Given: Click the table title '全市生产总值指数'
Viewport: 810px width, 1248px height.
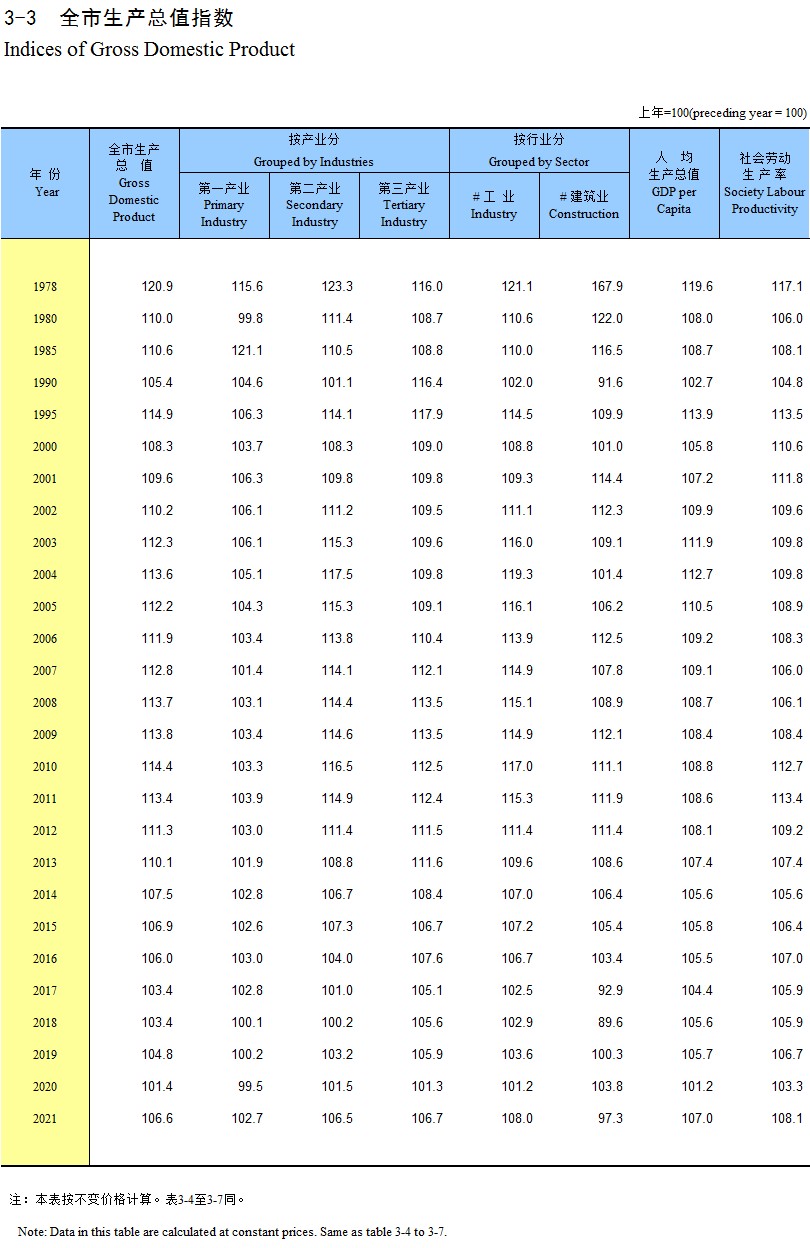Looking at the screenshot, I should click(x=147, y=18).
